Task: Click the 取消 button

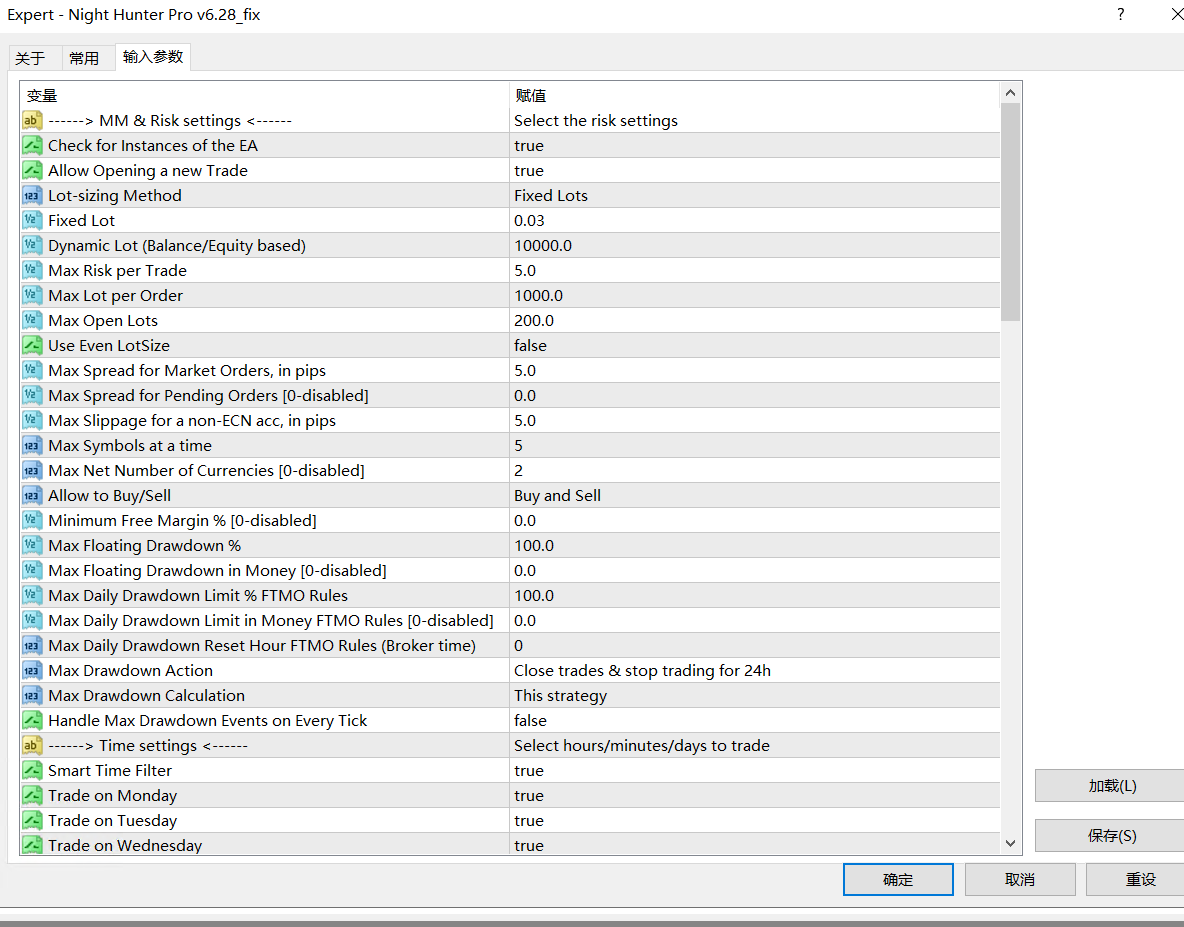Action: click(1019, 879)
